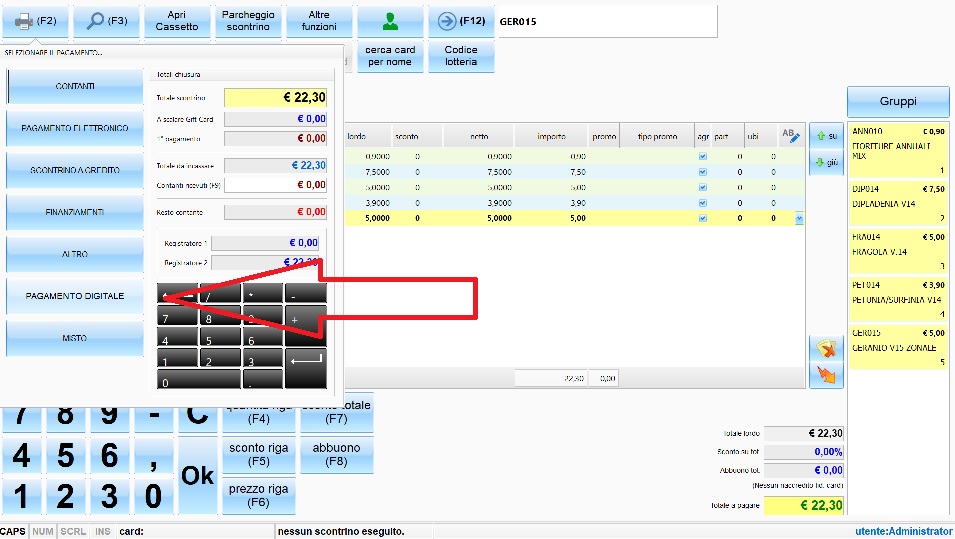Tap 7 on the black payment keypad
The image size is (955, 539).
pos(177,315)
